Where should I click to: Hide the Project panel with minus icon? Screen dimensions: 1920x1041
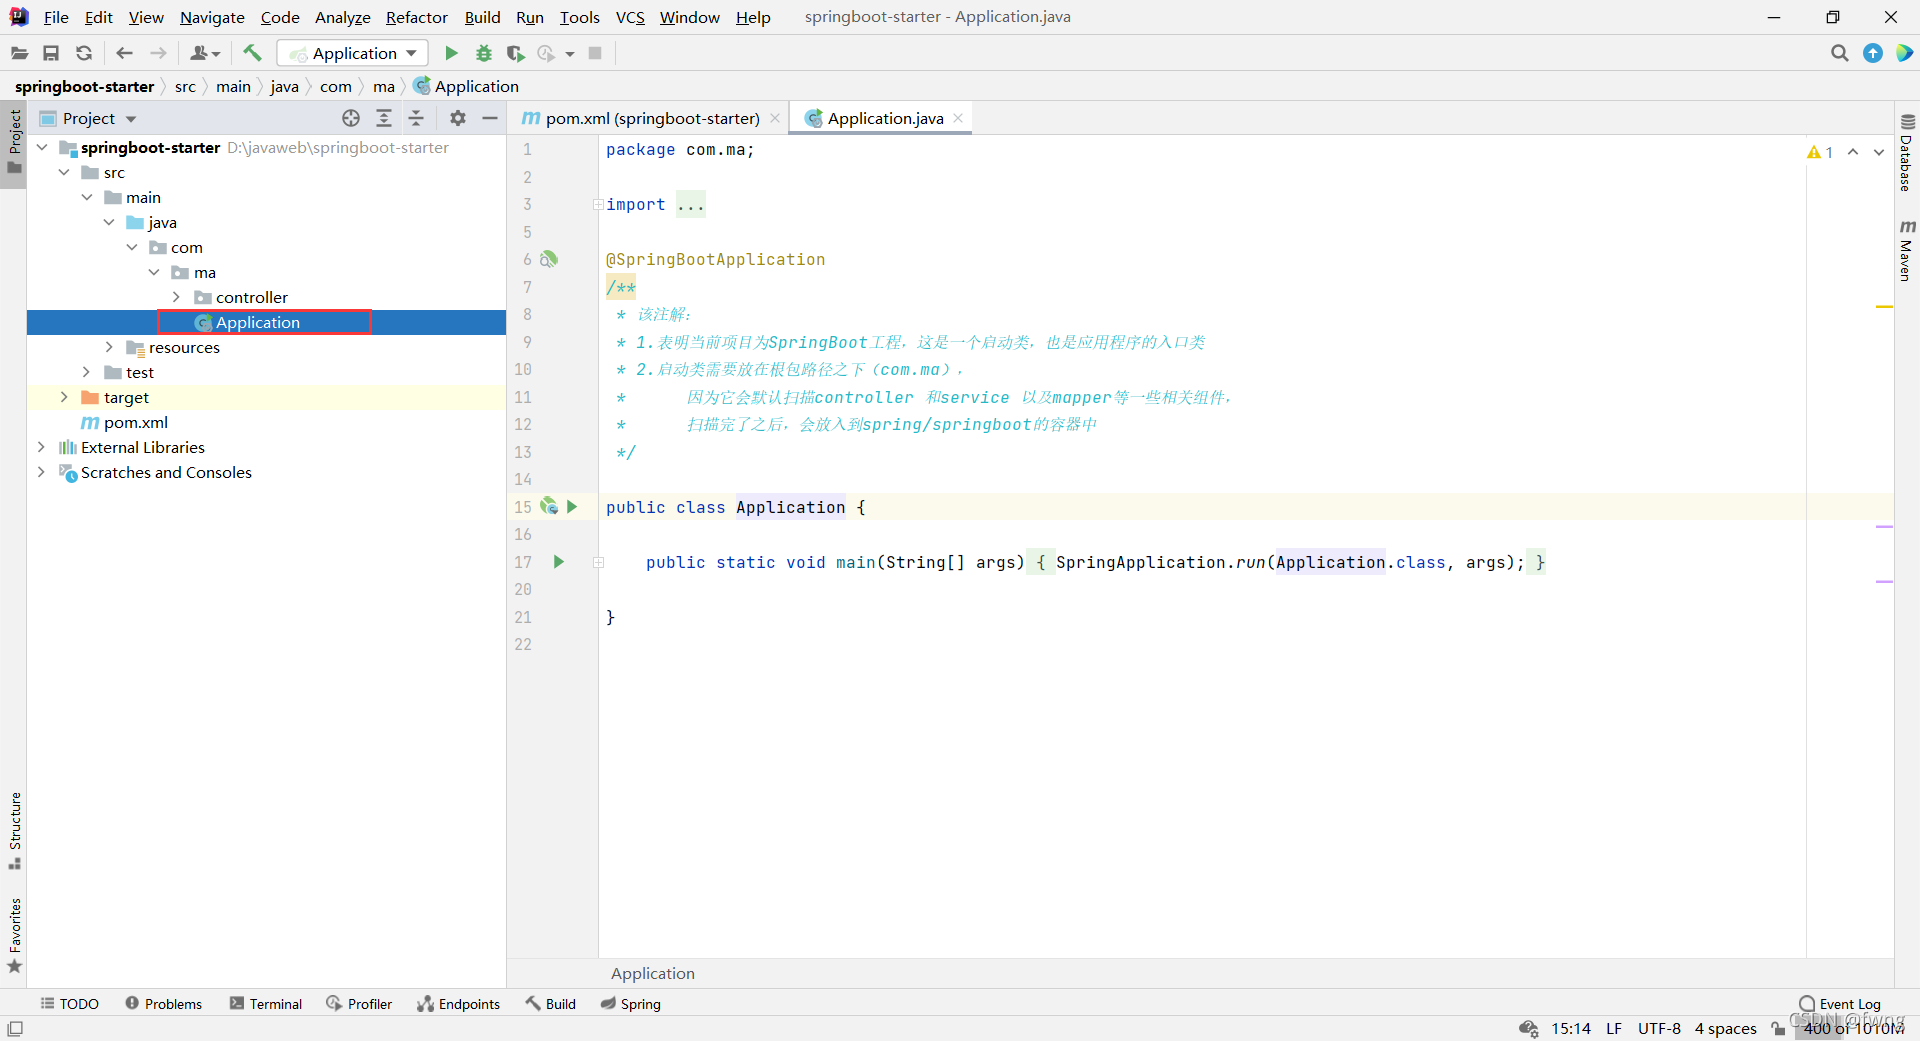point(490,118)
